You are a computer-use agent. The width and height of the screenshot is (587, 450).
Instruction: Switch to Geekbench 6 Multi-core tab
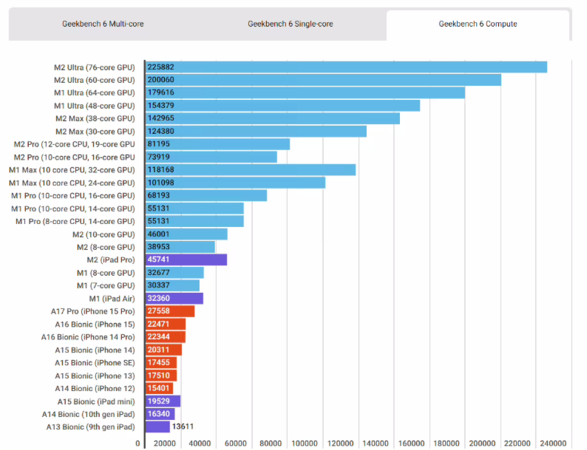pos(103,24)
